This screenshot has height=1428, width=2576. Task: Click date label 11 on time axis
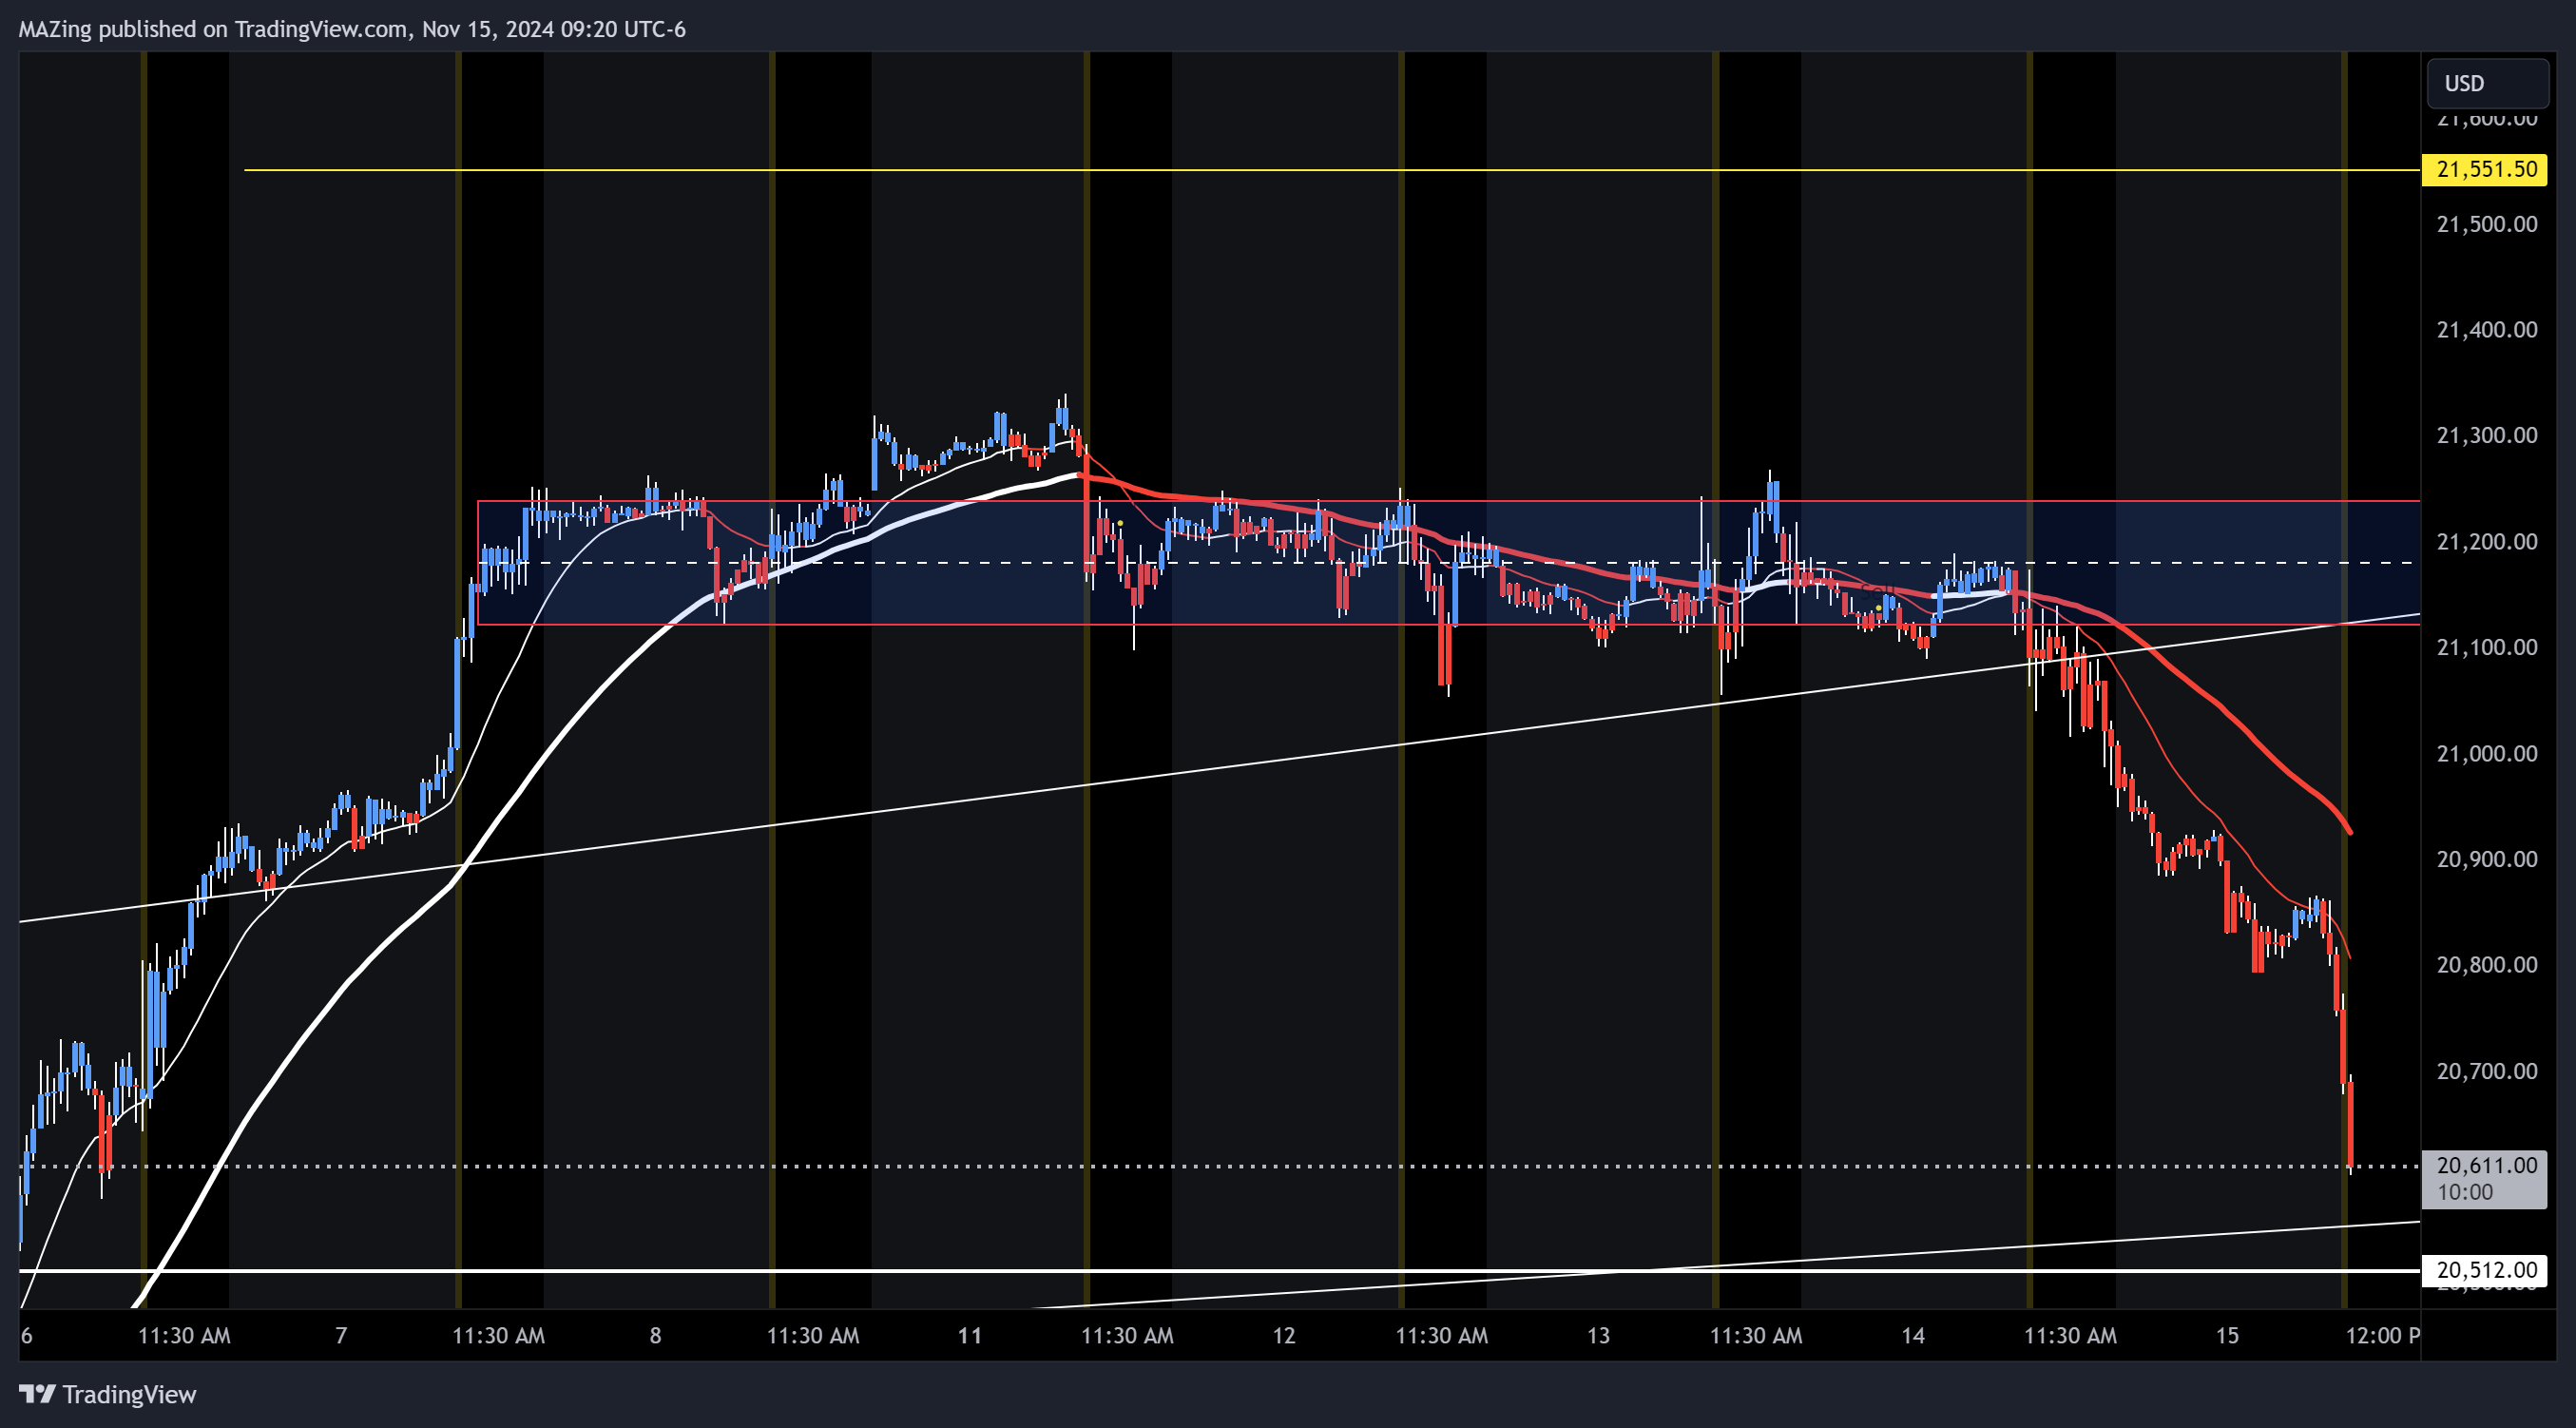click(969, 1335)
